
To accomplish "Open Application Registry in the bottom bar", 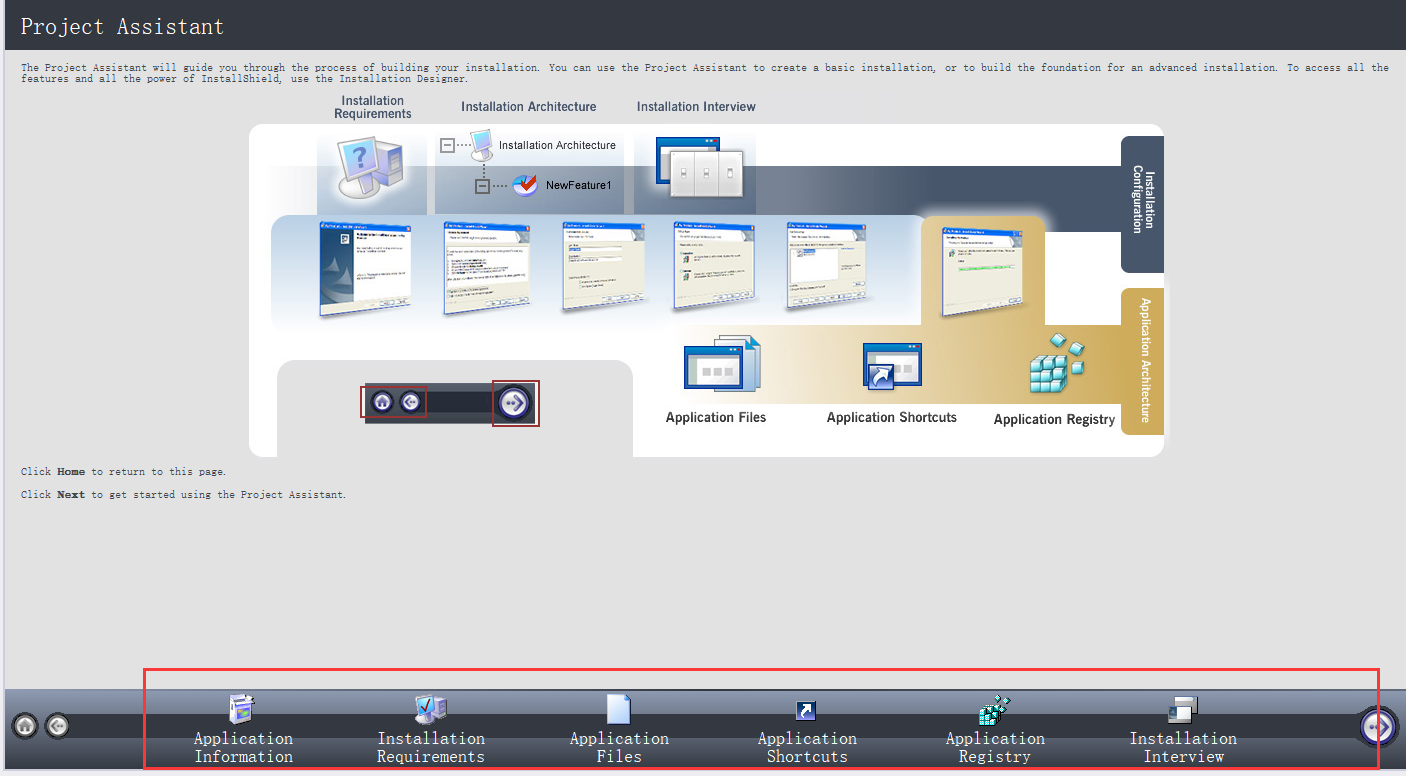I will coord(995,730).
